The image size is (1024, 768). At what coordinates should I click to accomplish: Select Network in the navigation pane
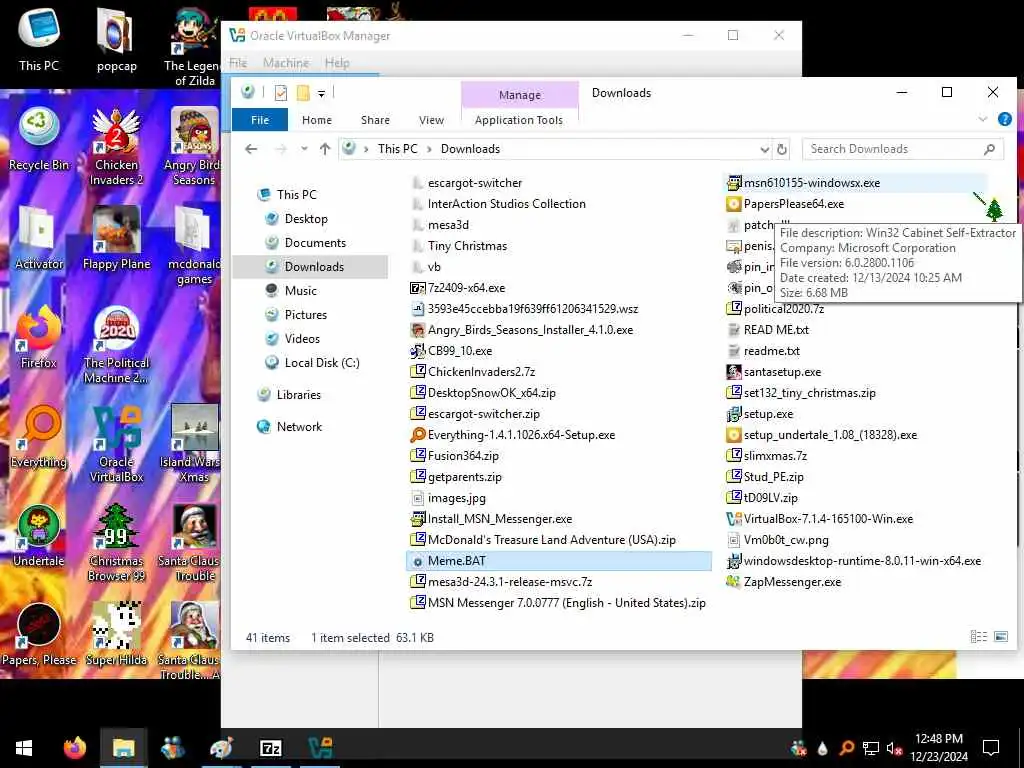tap(299, 427)
